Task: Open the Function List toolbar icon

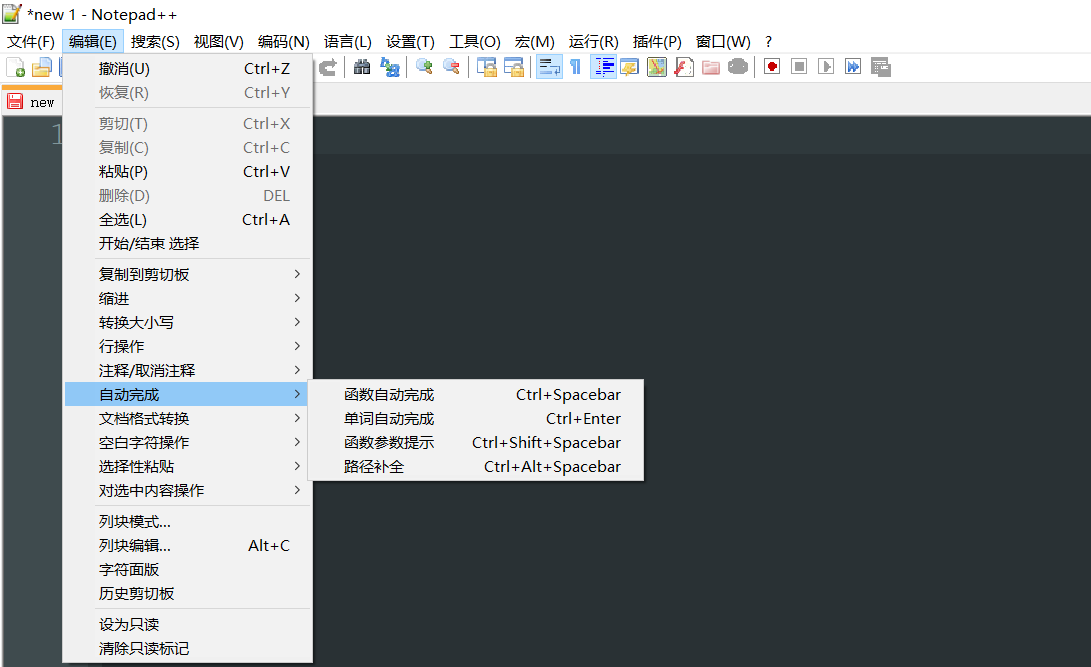Action: pos(684,67)
